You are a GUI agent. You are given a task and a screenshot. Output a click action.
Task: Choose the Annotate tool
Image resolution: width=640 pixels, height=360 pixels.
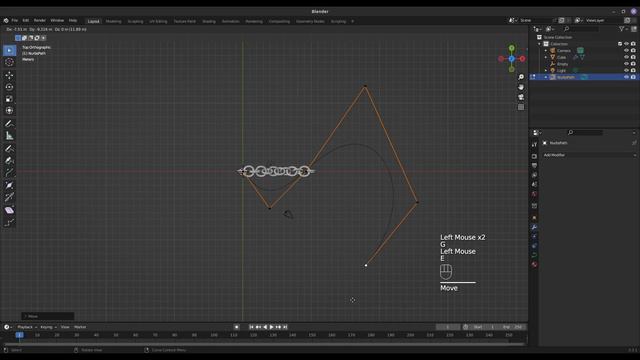(9, 124)
